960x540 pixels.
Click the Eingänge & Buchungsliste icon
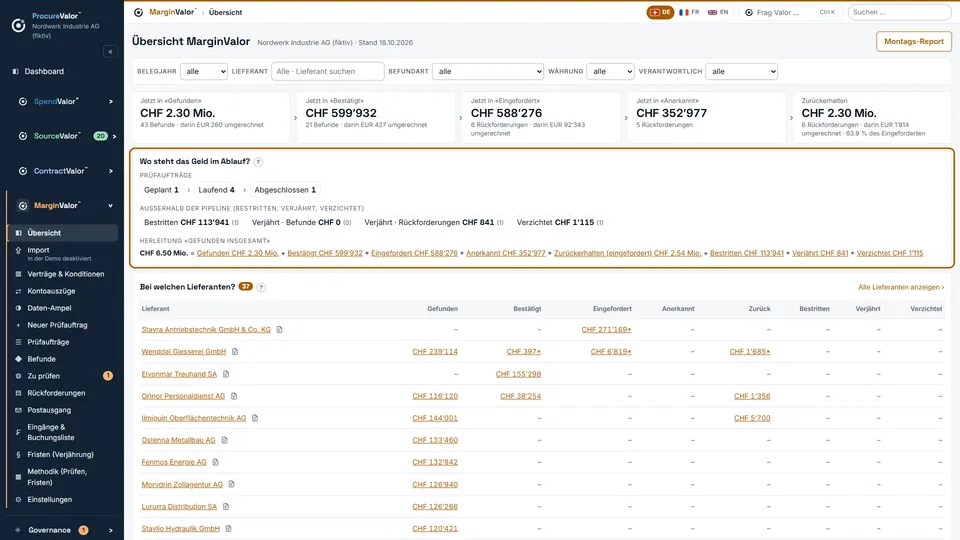[18, 432]
